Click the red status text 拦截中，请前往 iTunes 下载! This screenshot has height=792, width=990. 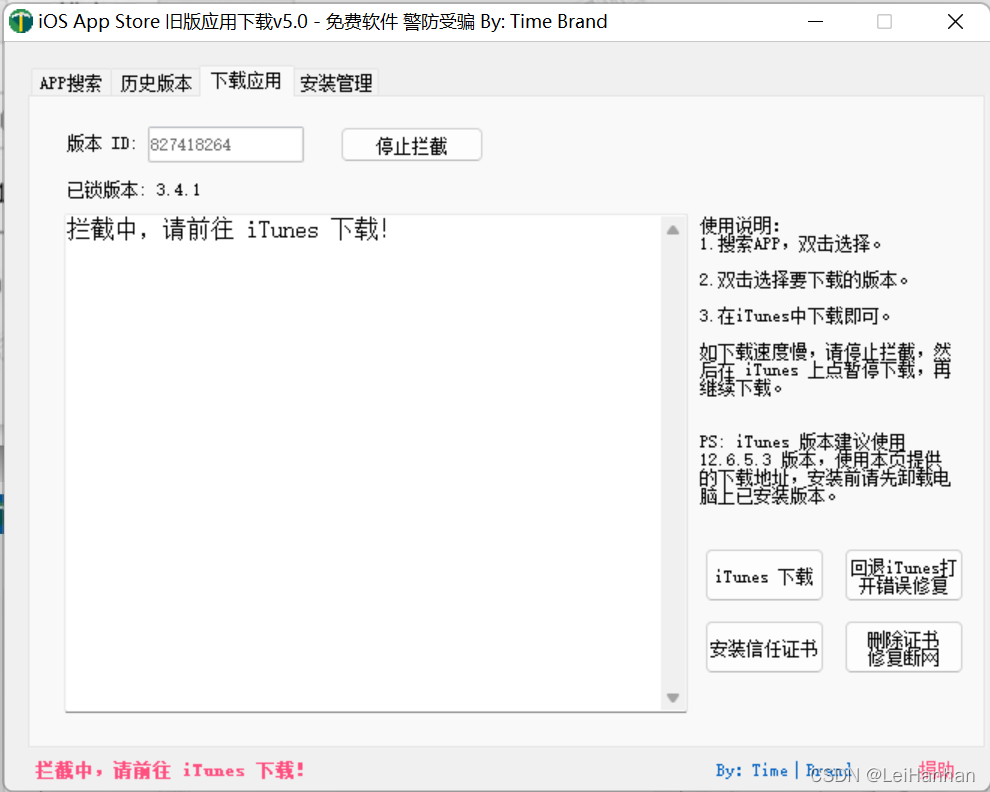[170, 771]
